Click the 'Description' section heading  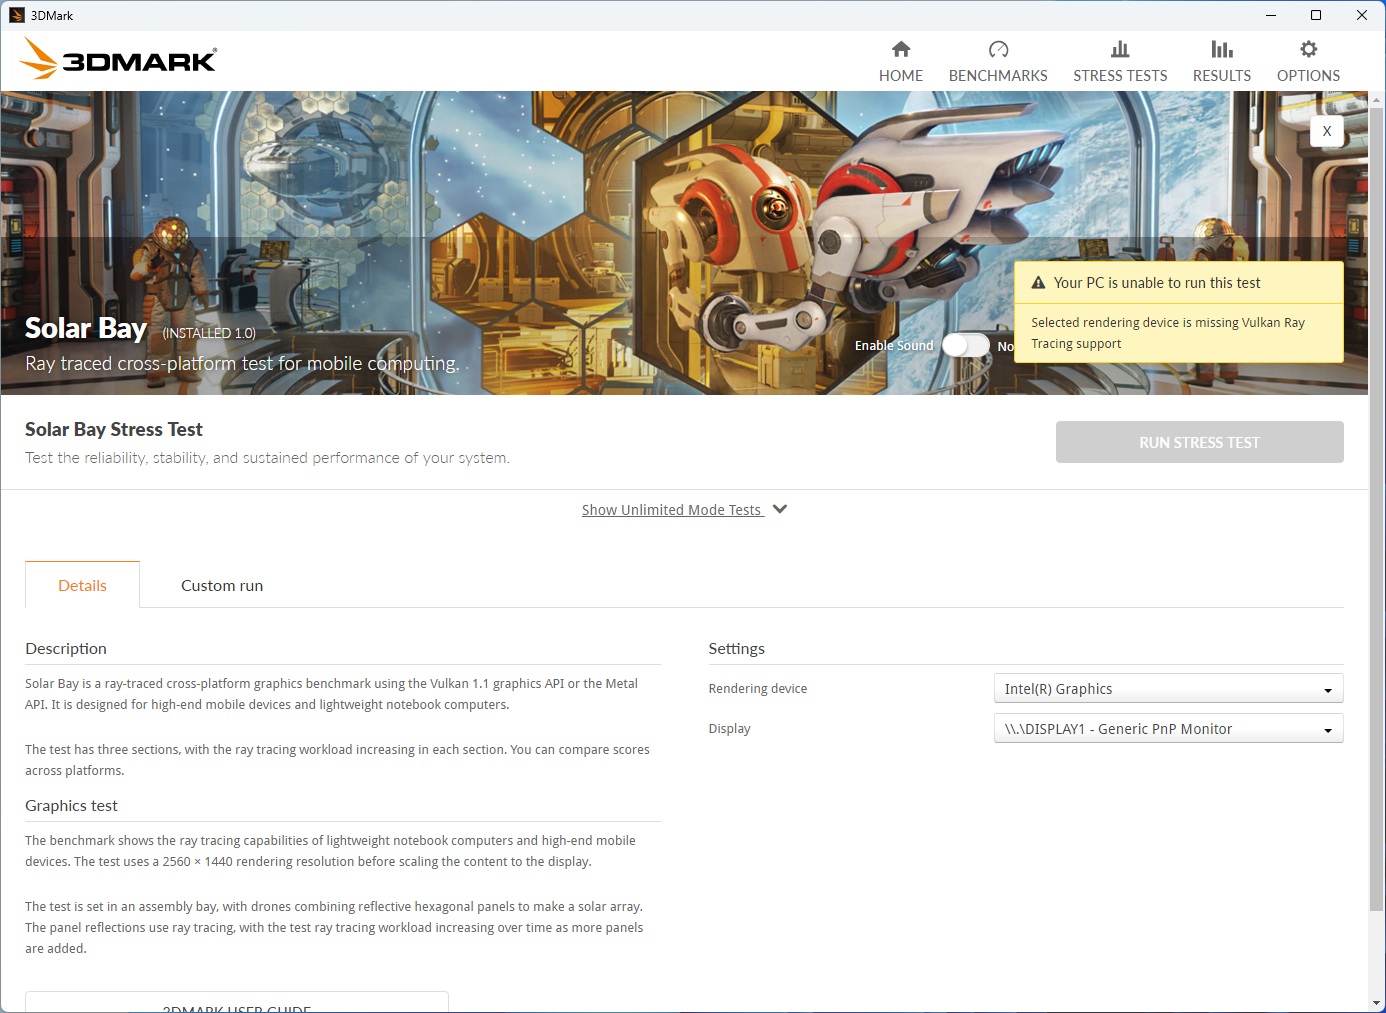[66, 648]
